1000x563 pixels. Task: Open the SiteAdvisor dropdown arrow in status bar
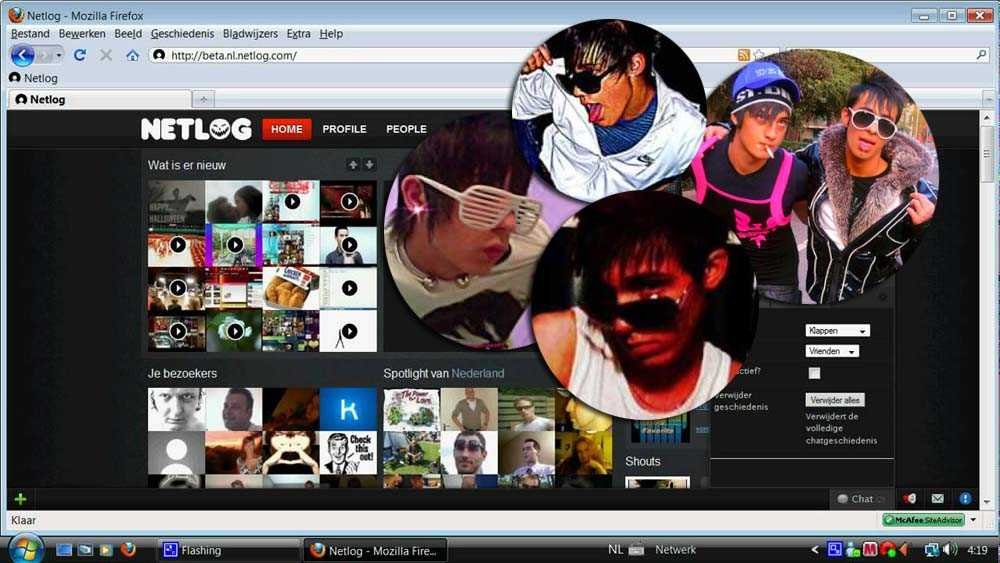[973, 520]
